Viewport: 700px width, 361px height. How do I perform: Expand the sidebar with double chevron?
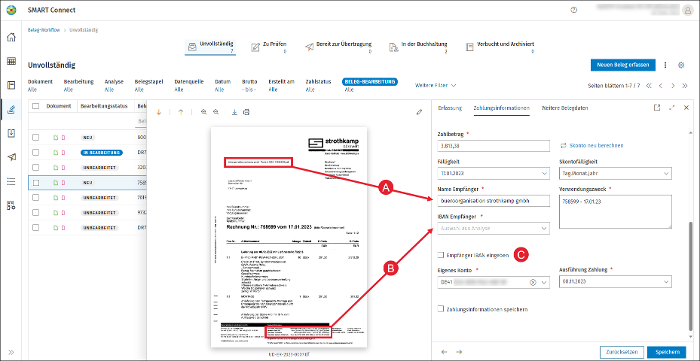(12, 352)
